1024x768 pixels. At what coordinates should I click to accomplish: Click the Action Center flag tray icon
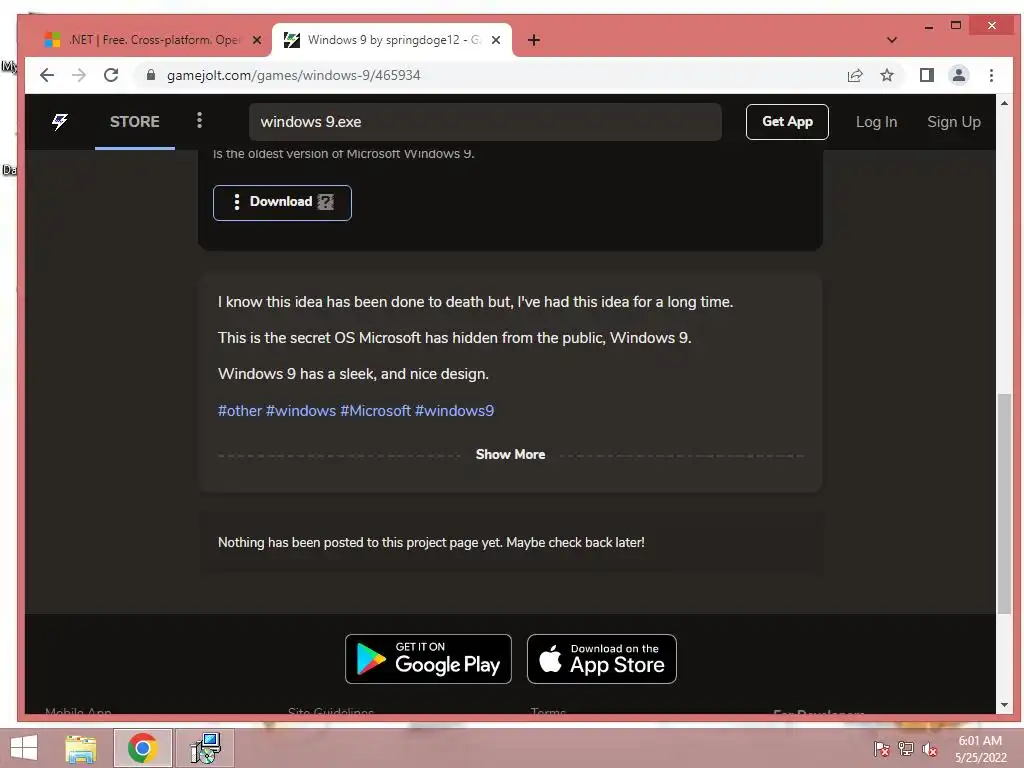[x=882, y=749]
